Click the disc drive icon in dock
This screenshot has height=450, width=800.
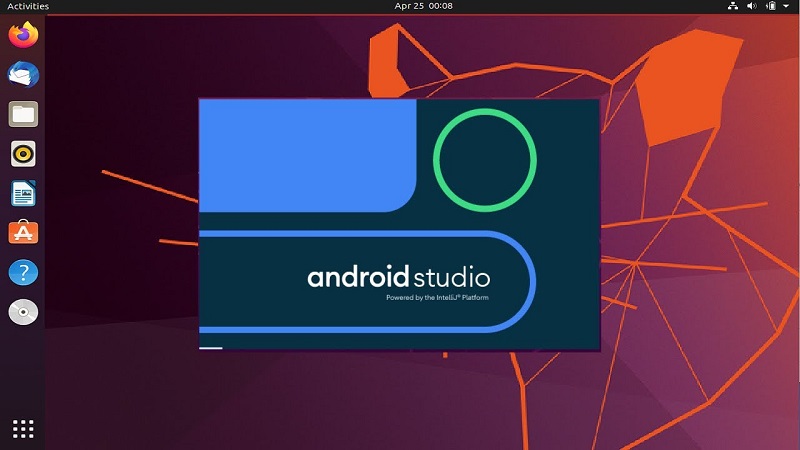pyautogui.click(x=23, y=312)
